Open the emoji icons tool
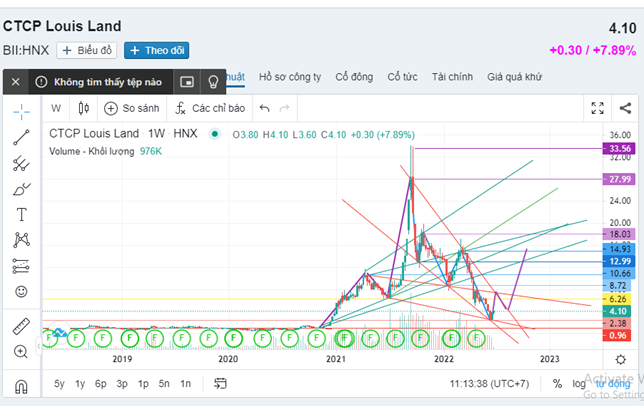 21,292
